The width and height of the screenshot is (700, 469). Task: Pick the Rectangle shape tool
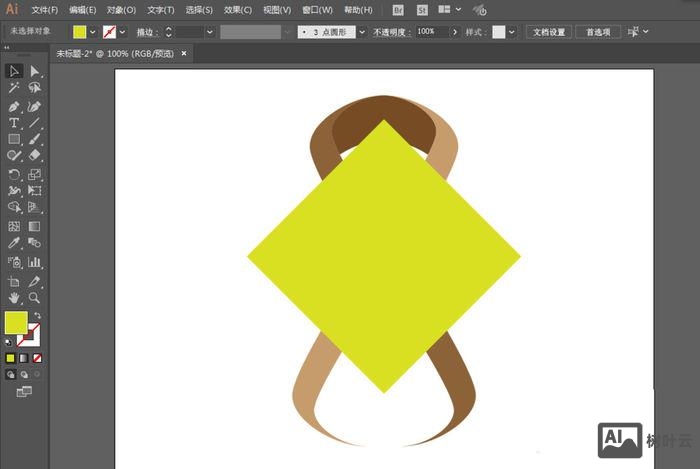[14, 140]
